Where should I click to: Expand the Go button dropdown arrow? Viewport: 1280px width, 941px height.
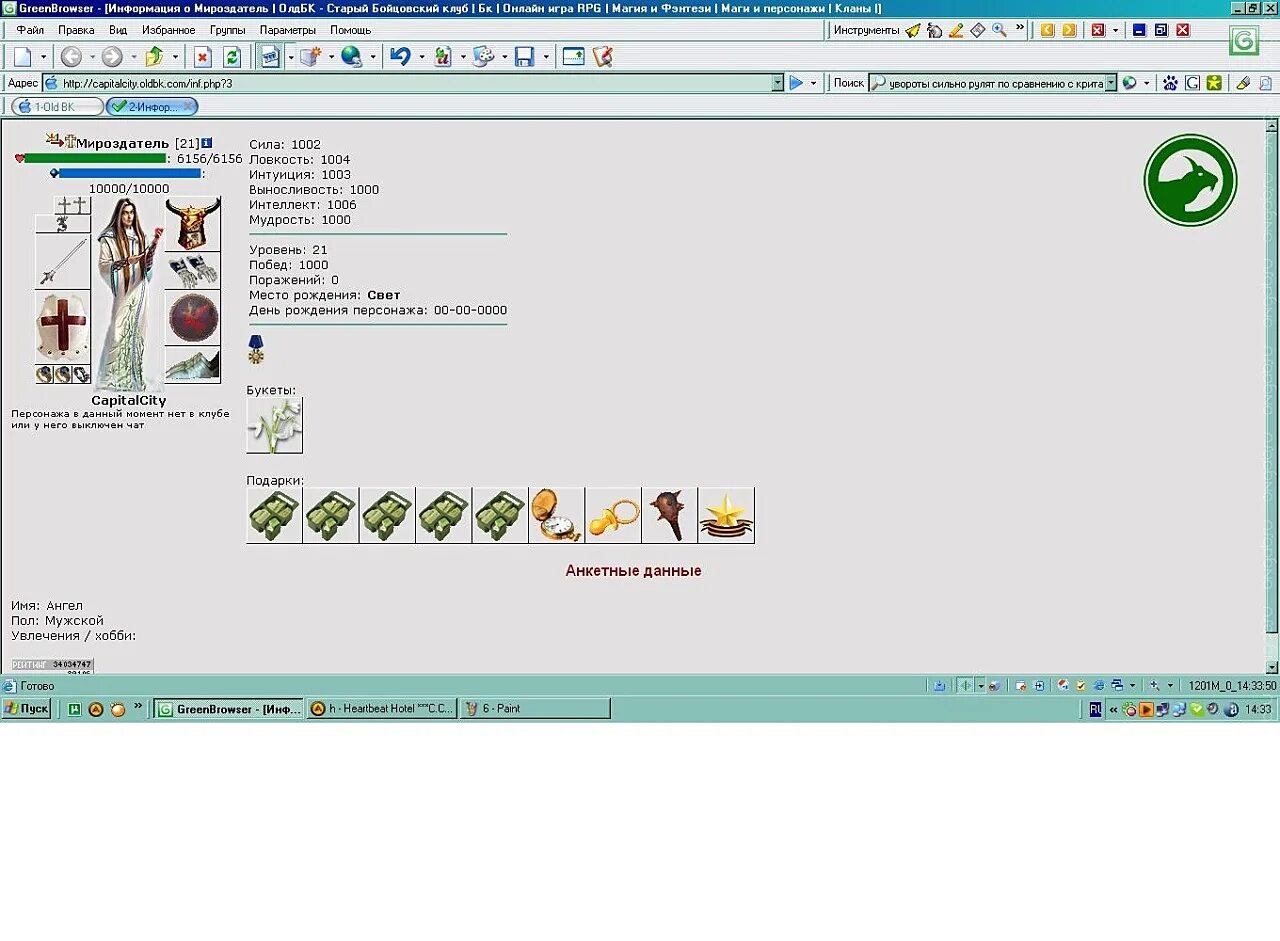(813, 83)
